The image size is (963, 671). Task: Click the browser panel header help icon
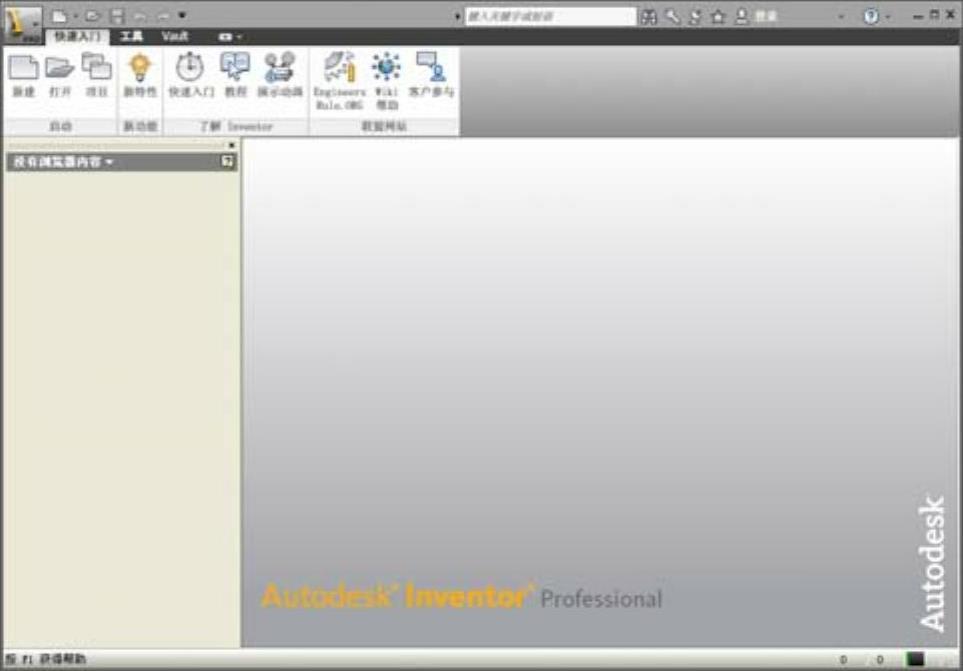click(227, 161)
